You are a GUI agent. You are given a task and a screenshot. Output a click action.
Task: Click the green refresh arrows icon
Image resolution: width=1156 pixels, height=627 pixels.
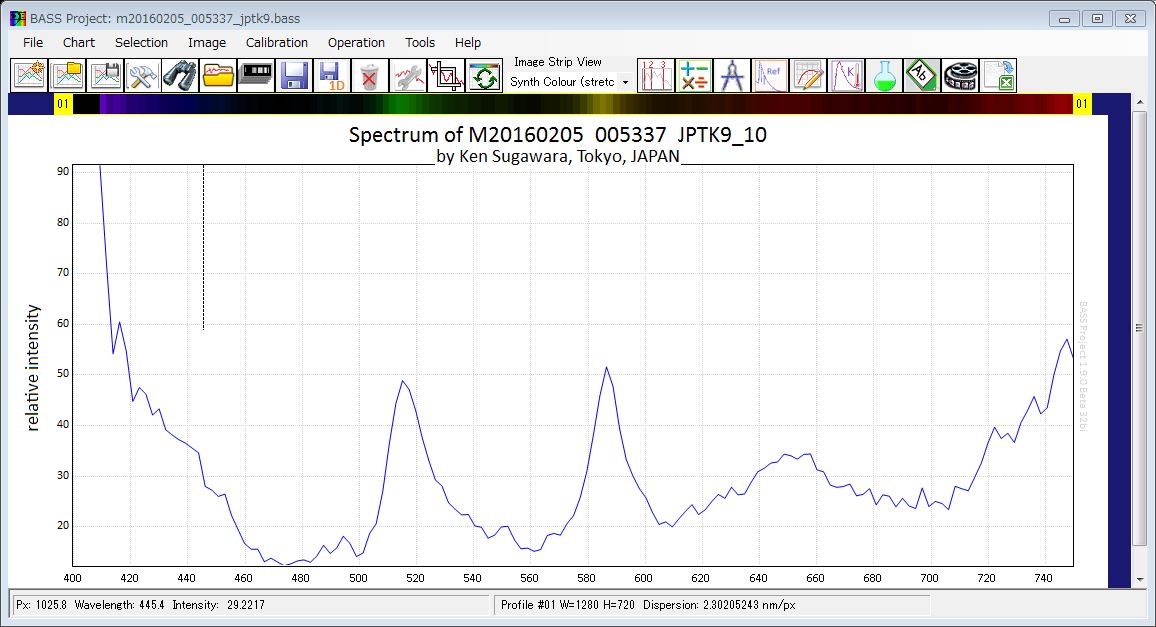[484, 75]
